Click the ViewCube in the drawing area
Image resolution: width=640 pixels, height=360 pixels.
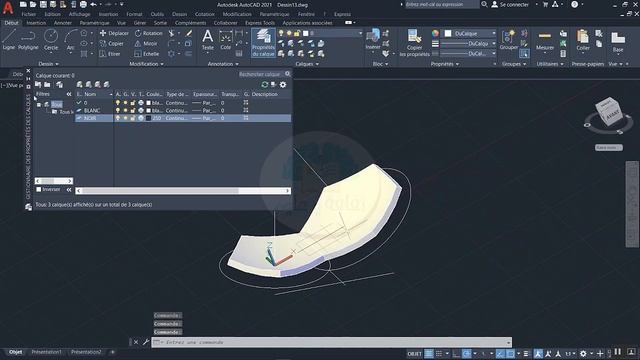pos(608,111)
